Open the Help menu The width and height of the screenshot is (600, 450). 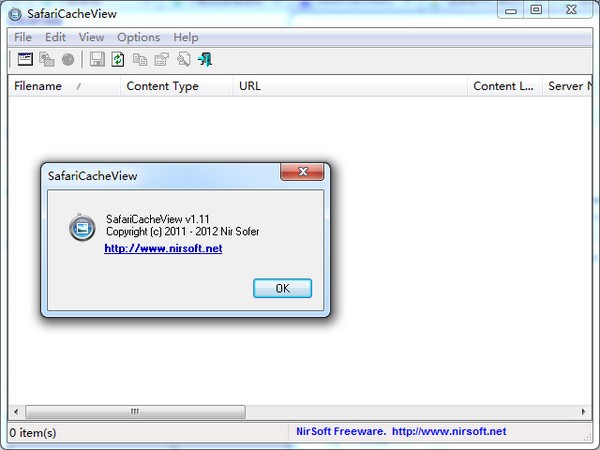[186, 38]
